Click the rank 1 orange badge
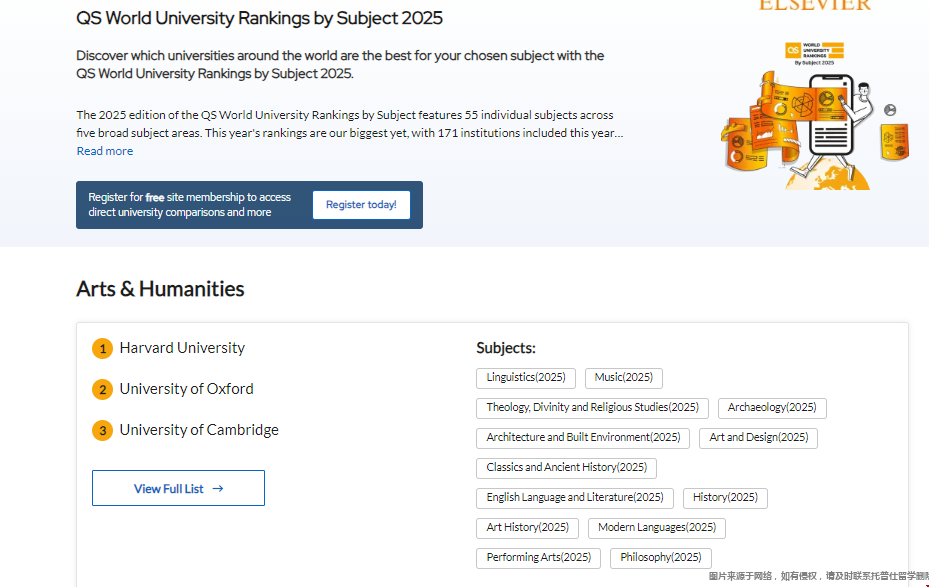Image resolution: width=929 pixels, height=587 pixels. (x=102, y=348)
